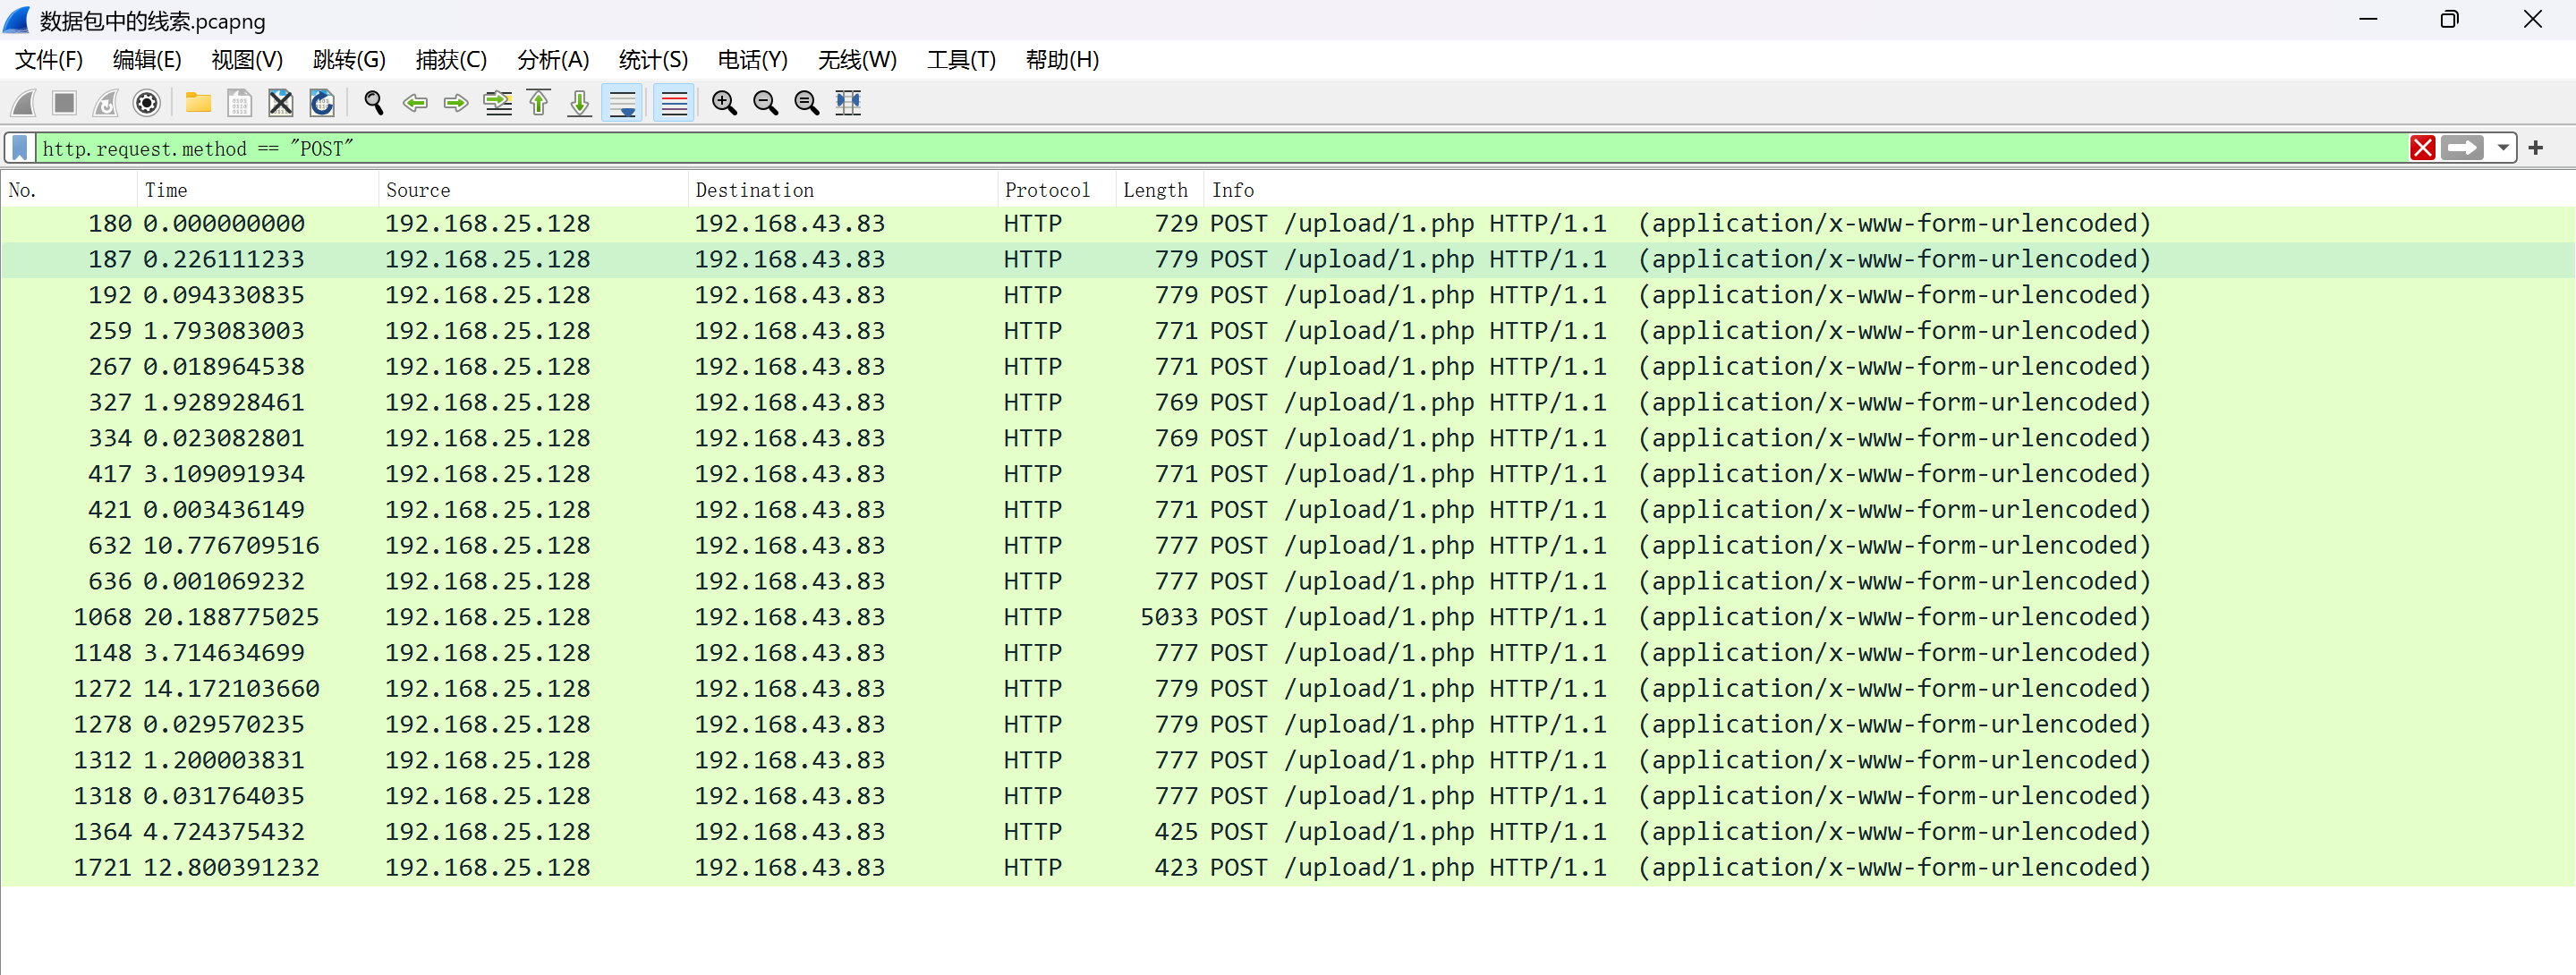Add a filter button with plus
This screenshot has height=975, width=2576.
pyautogui.click(x=2536, y=149)
